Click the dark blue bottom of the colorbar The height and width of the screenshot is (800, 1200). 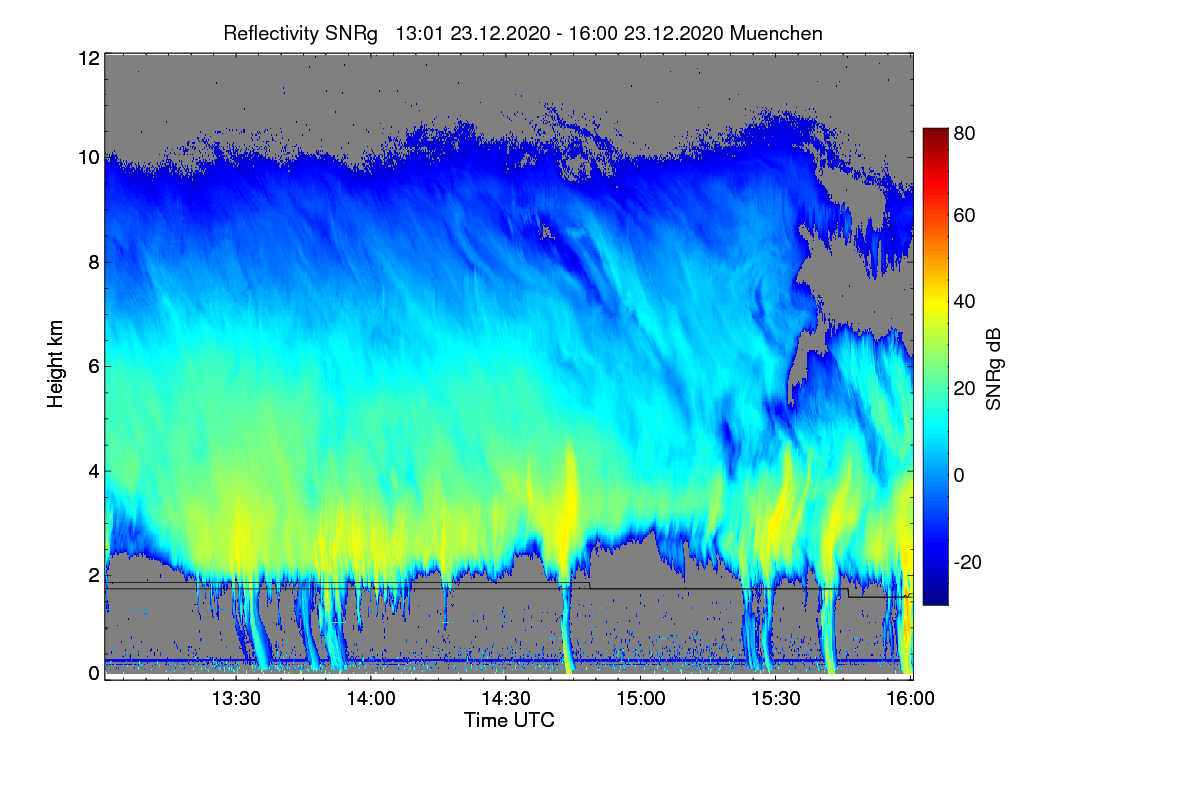point(934,598)
